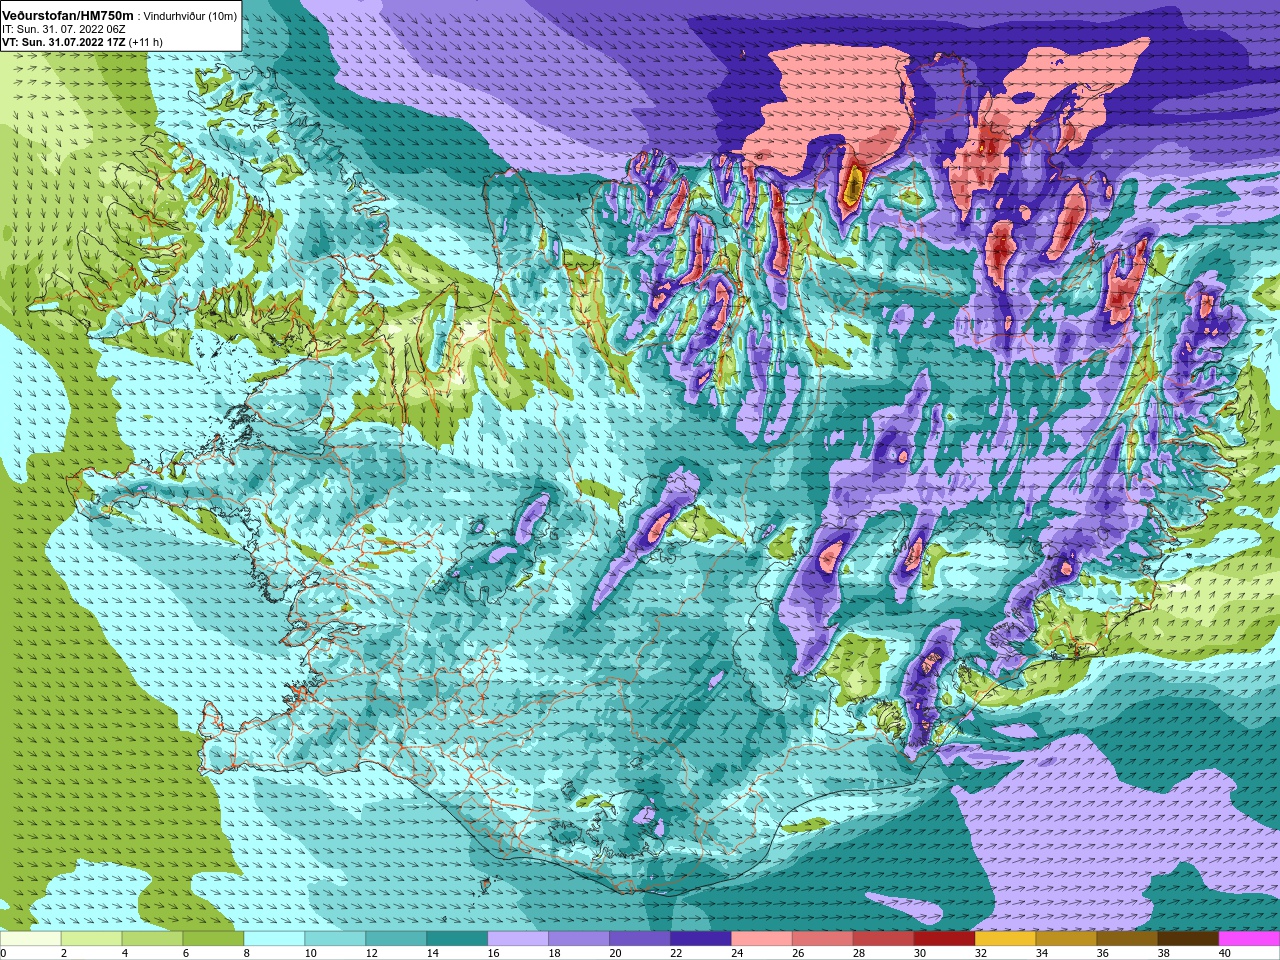Click the '(+11 h)' forecast offset text

tap(145, 43)
